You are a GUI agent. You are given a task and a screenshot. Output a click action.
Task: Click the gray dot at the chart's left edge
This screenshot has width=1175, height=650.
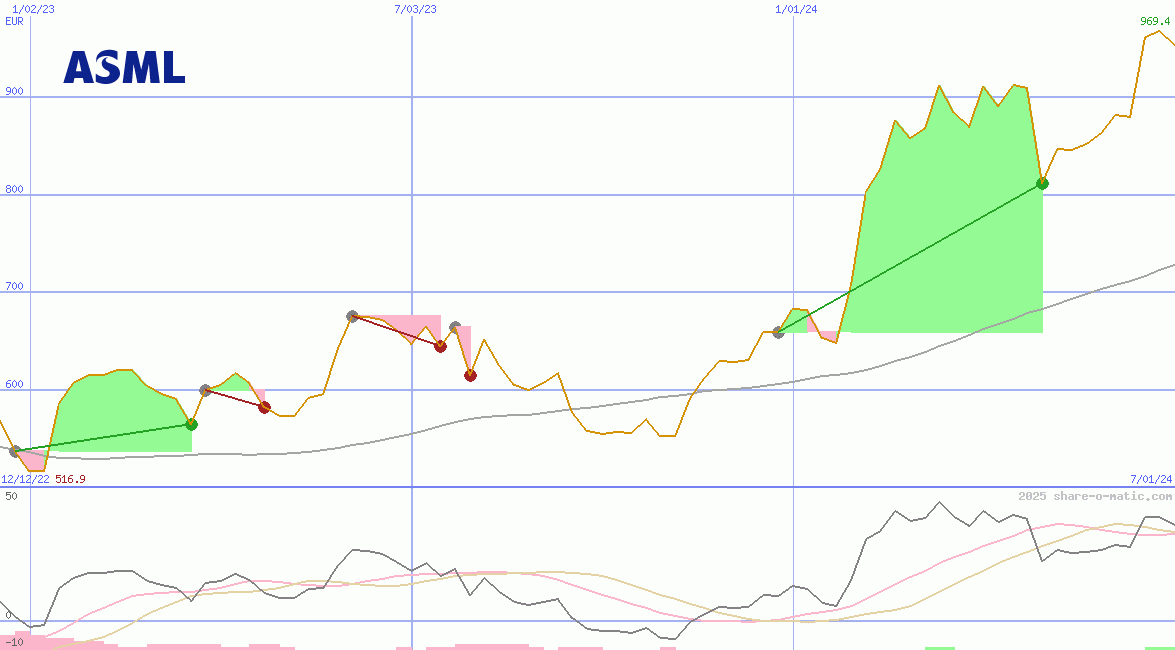[x=14, y=450]
